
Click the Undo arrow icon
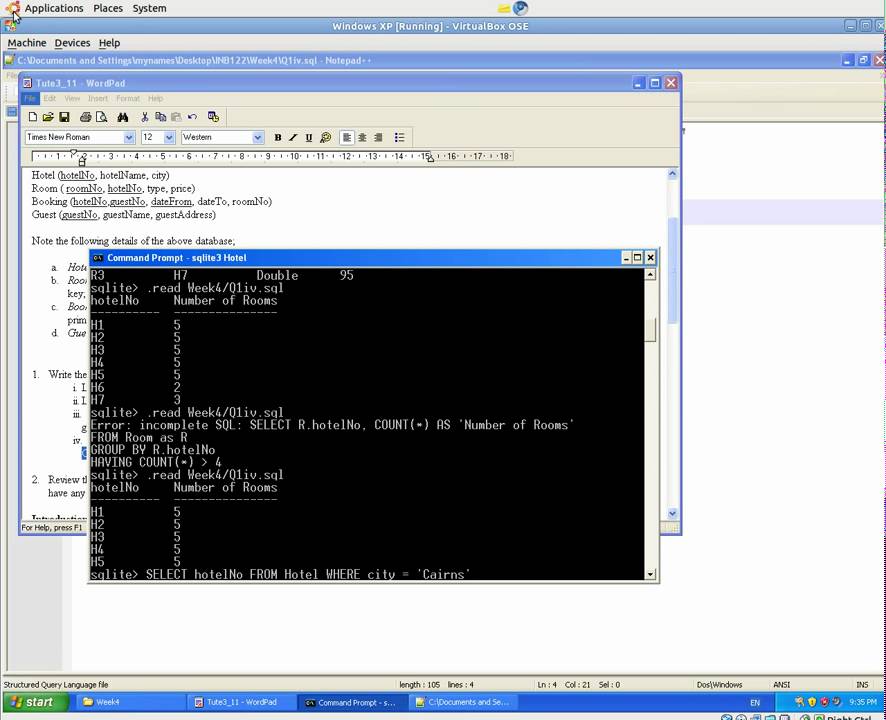click(x=192, y=117)
